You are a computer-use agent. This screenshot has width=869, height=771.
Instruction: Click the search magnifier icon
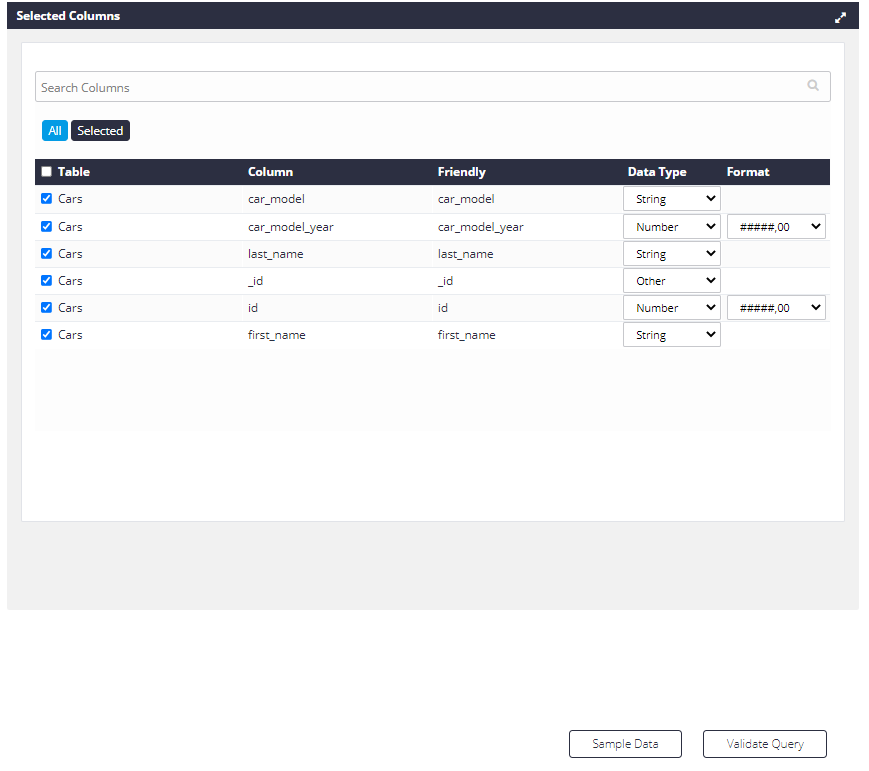pos(812,85)
